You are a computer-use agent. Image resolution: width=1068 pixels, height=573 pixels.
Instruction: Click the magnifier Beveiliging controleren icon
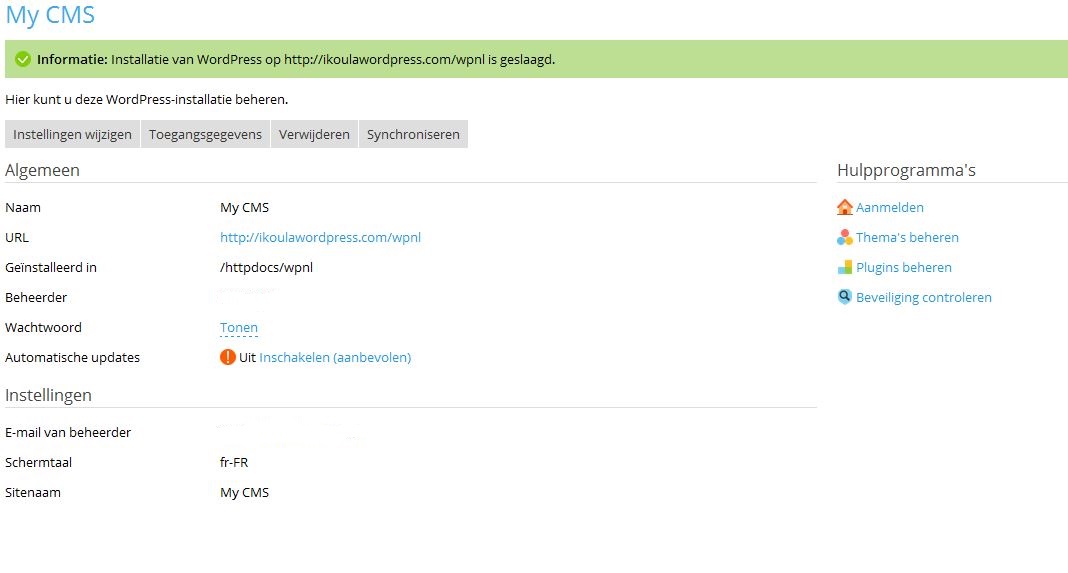pyautogui.click(x=845, y=297)
